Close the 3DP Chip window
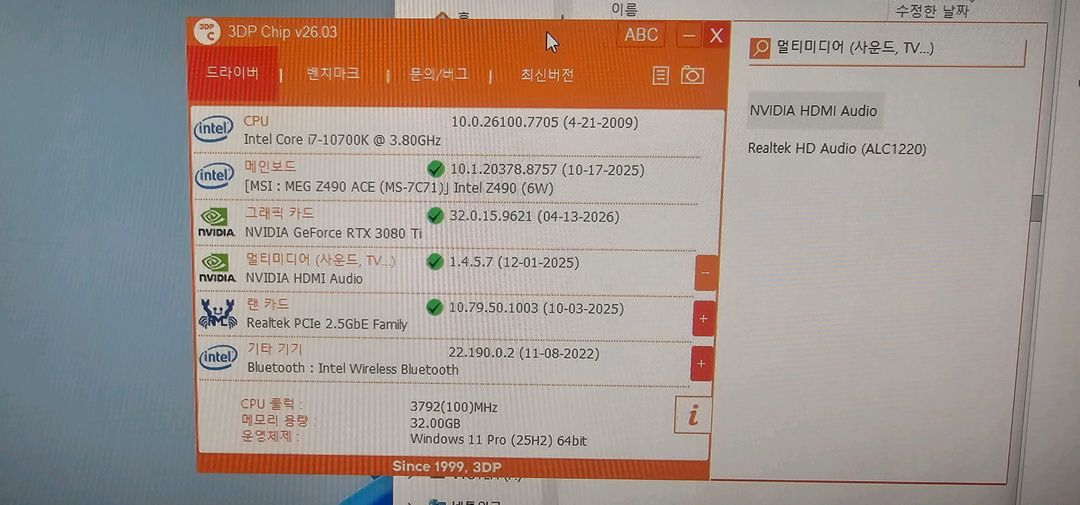The height and width of the screenshot is (505, 1080). [716, 36]
